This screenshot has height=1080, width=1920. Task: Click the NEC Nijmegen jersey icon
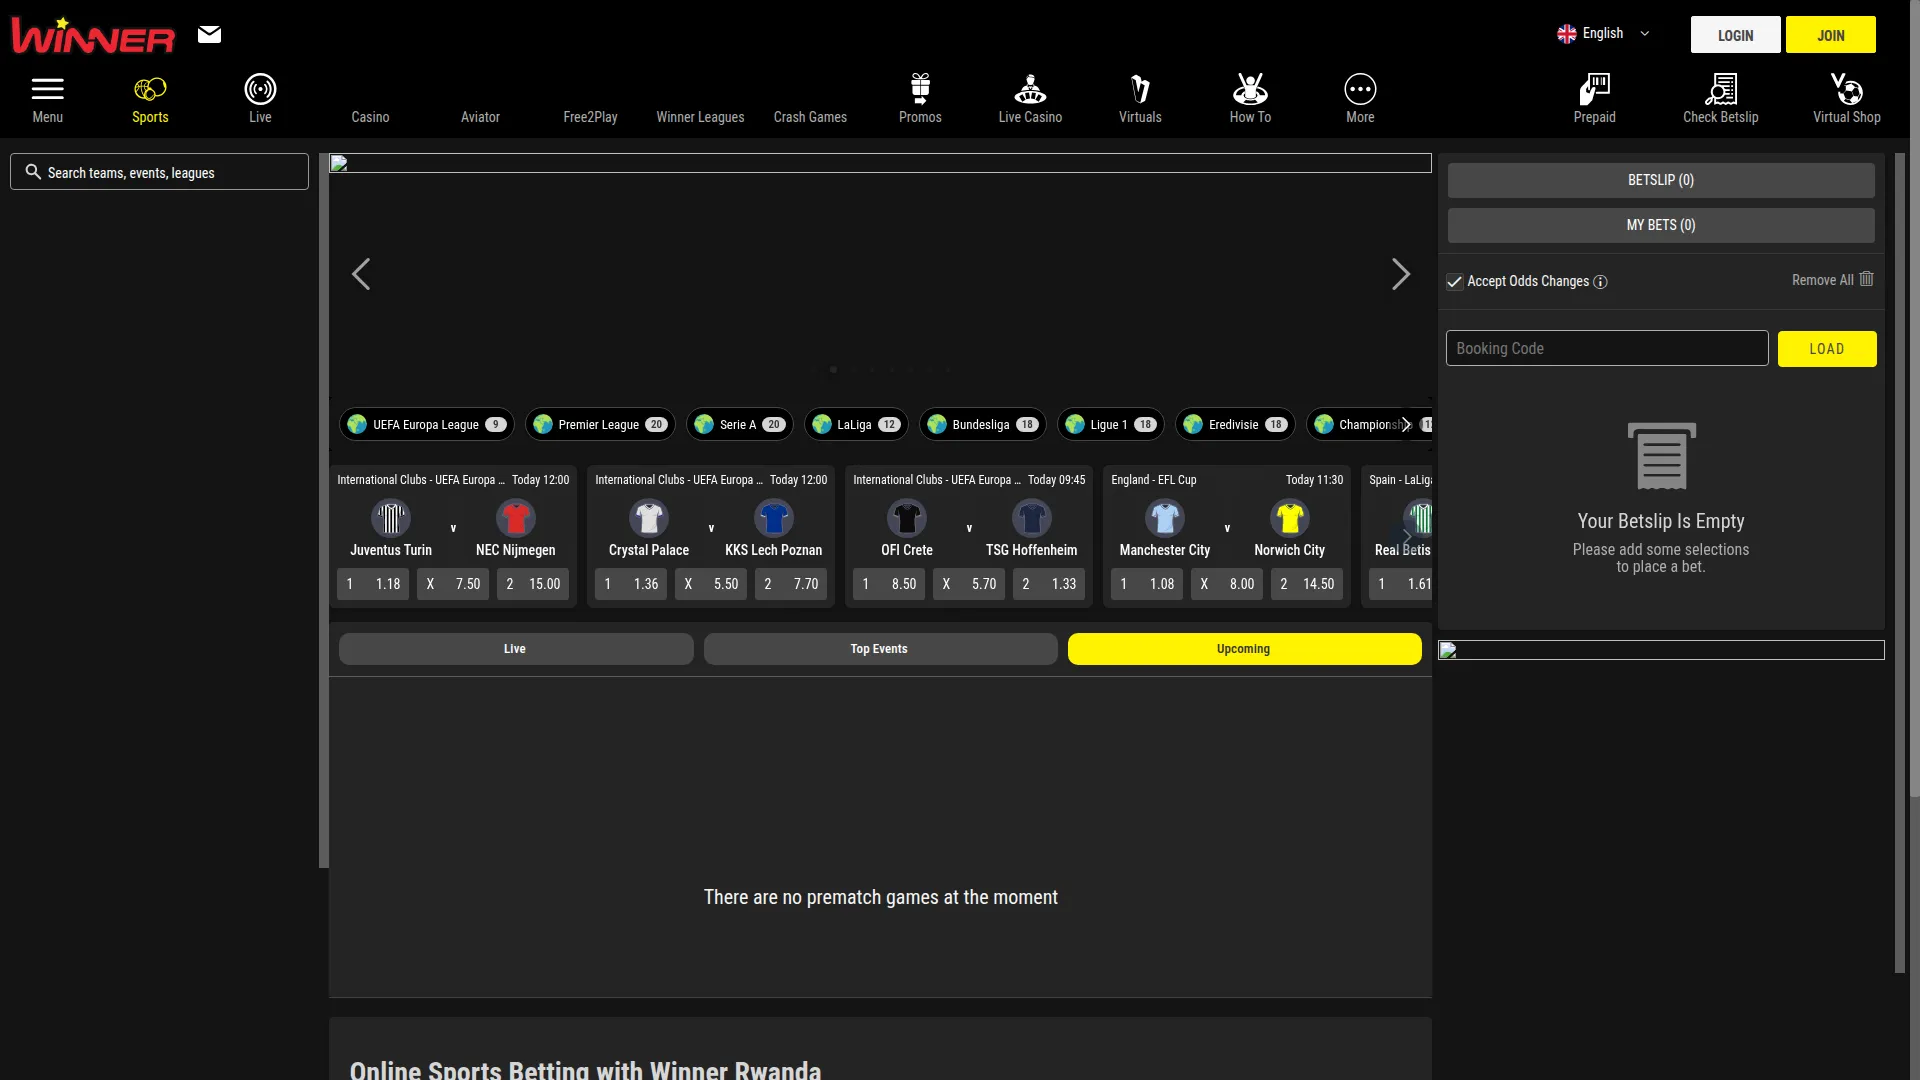516,518
